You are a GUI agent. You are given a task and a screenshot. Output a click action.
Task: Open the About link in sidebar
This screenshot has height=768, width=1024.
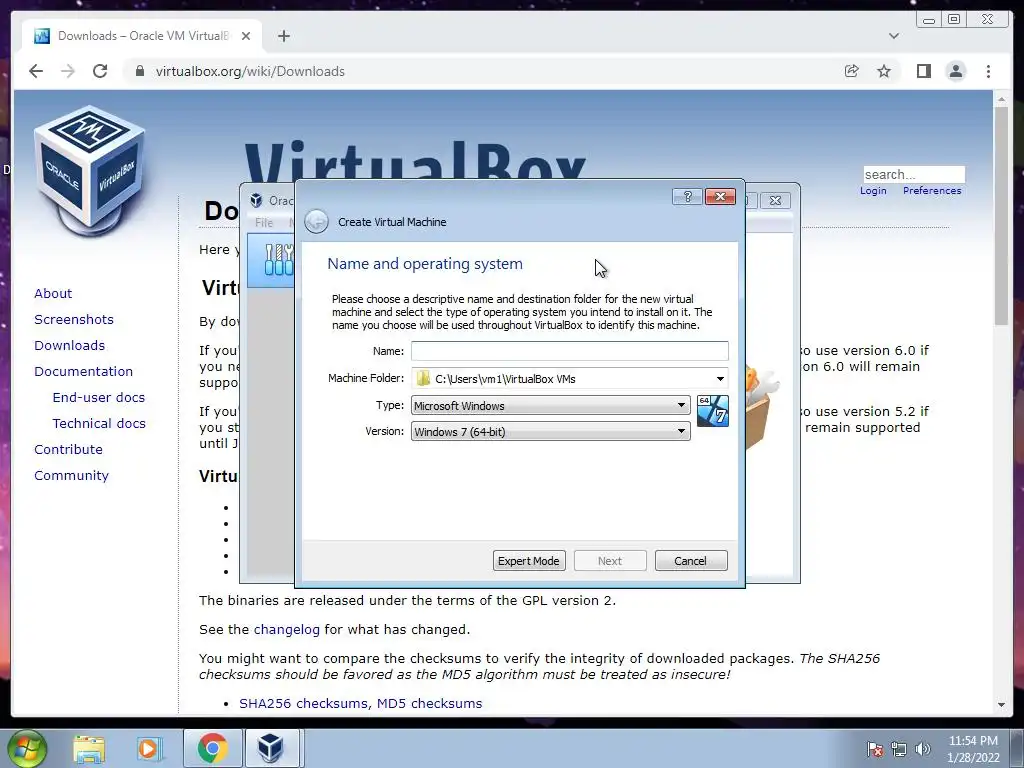tap(53, 293)
